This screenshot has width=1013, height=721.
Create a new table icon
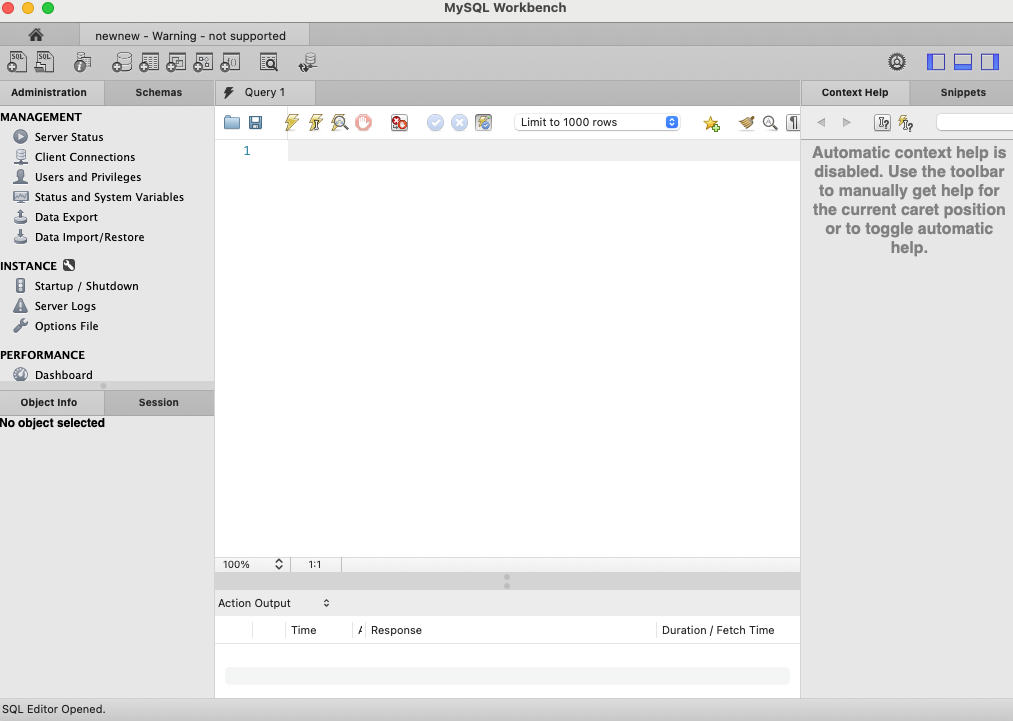[x=149, y=62]
